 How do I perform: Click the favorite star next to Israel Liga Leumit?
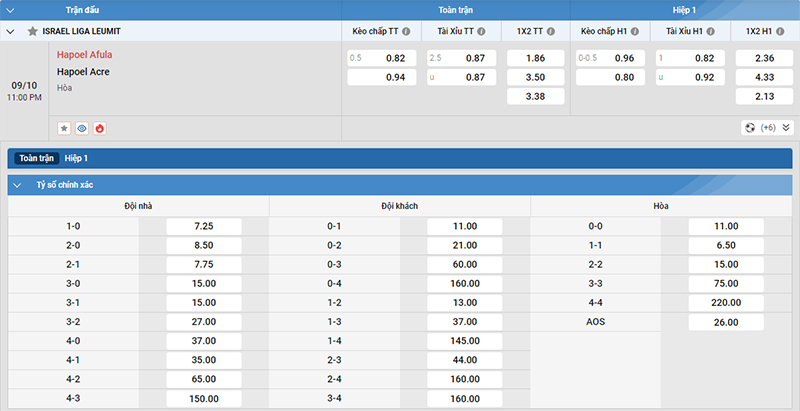(33, 31)
